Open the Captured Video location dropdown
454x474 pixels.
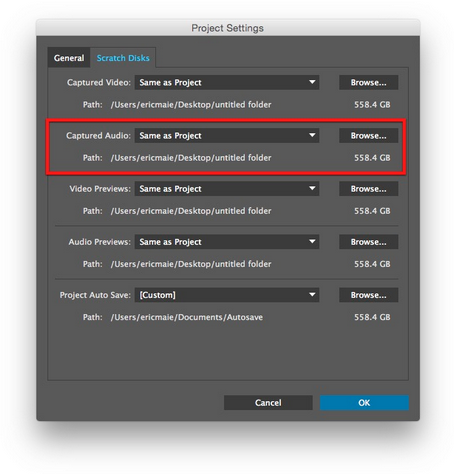[x=227, y=82]
